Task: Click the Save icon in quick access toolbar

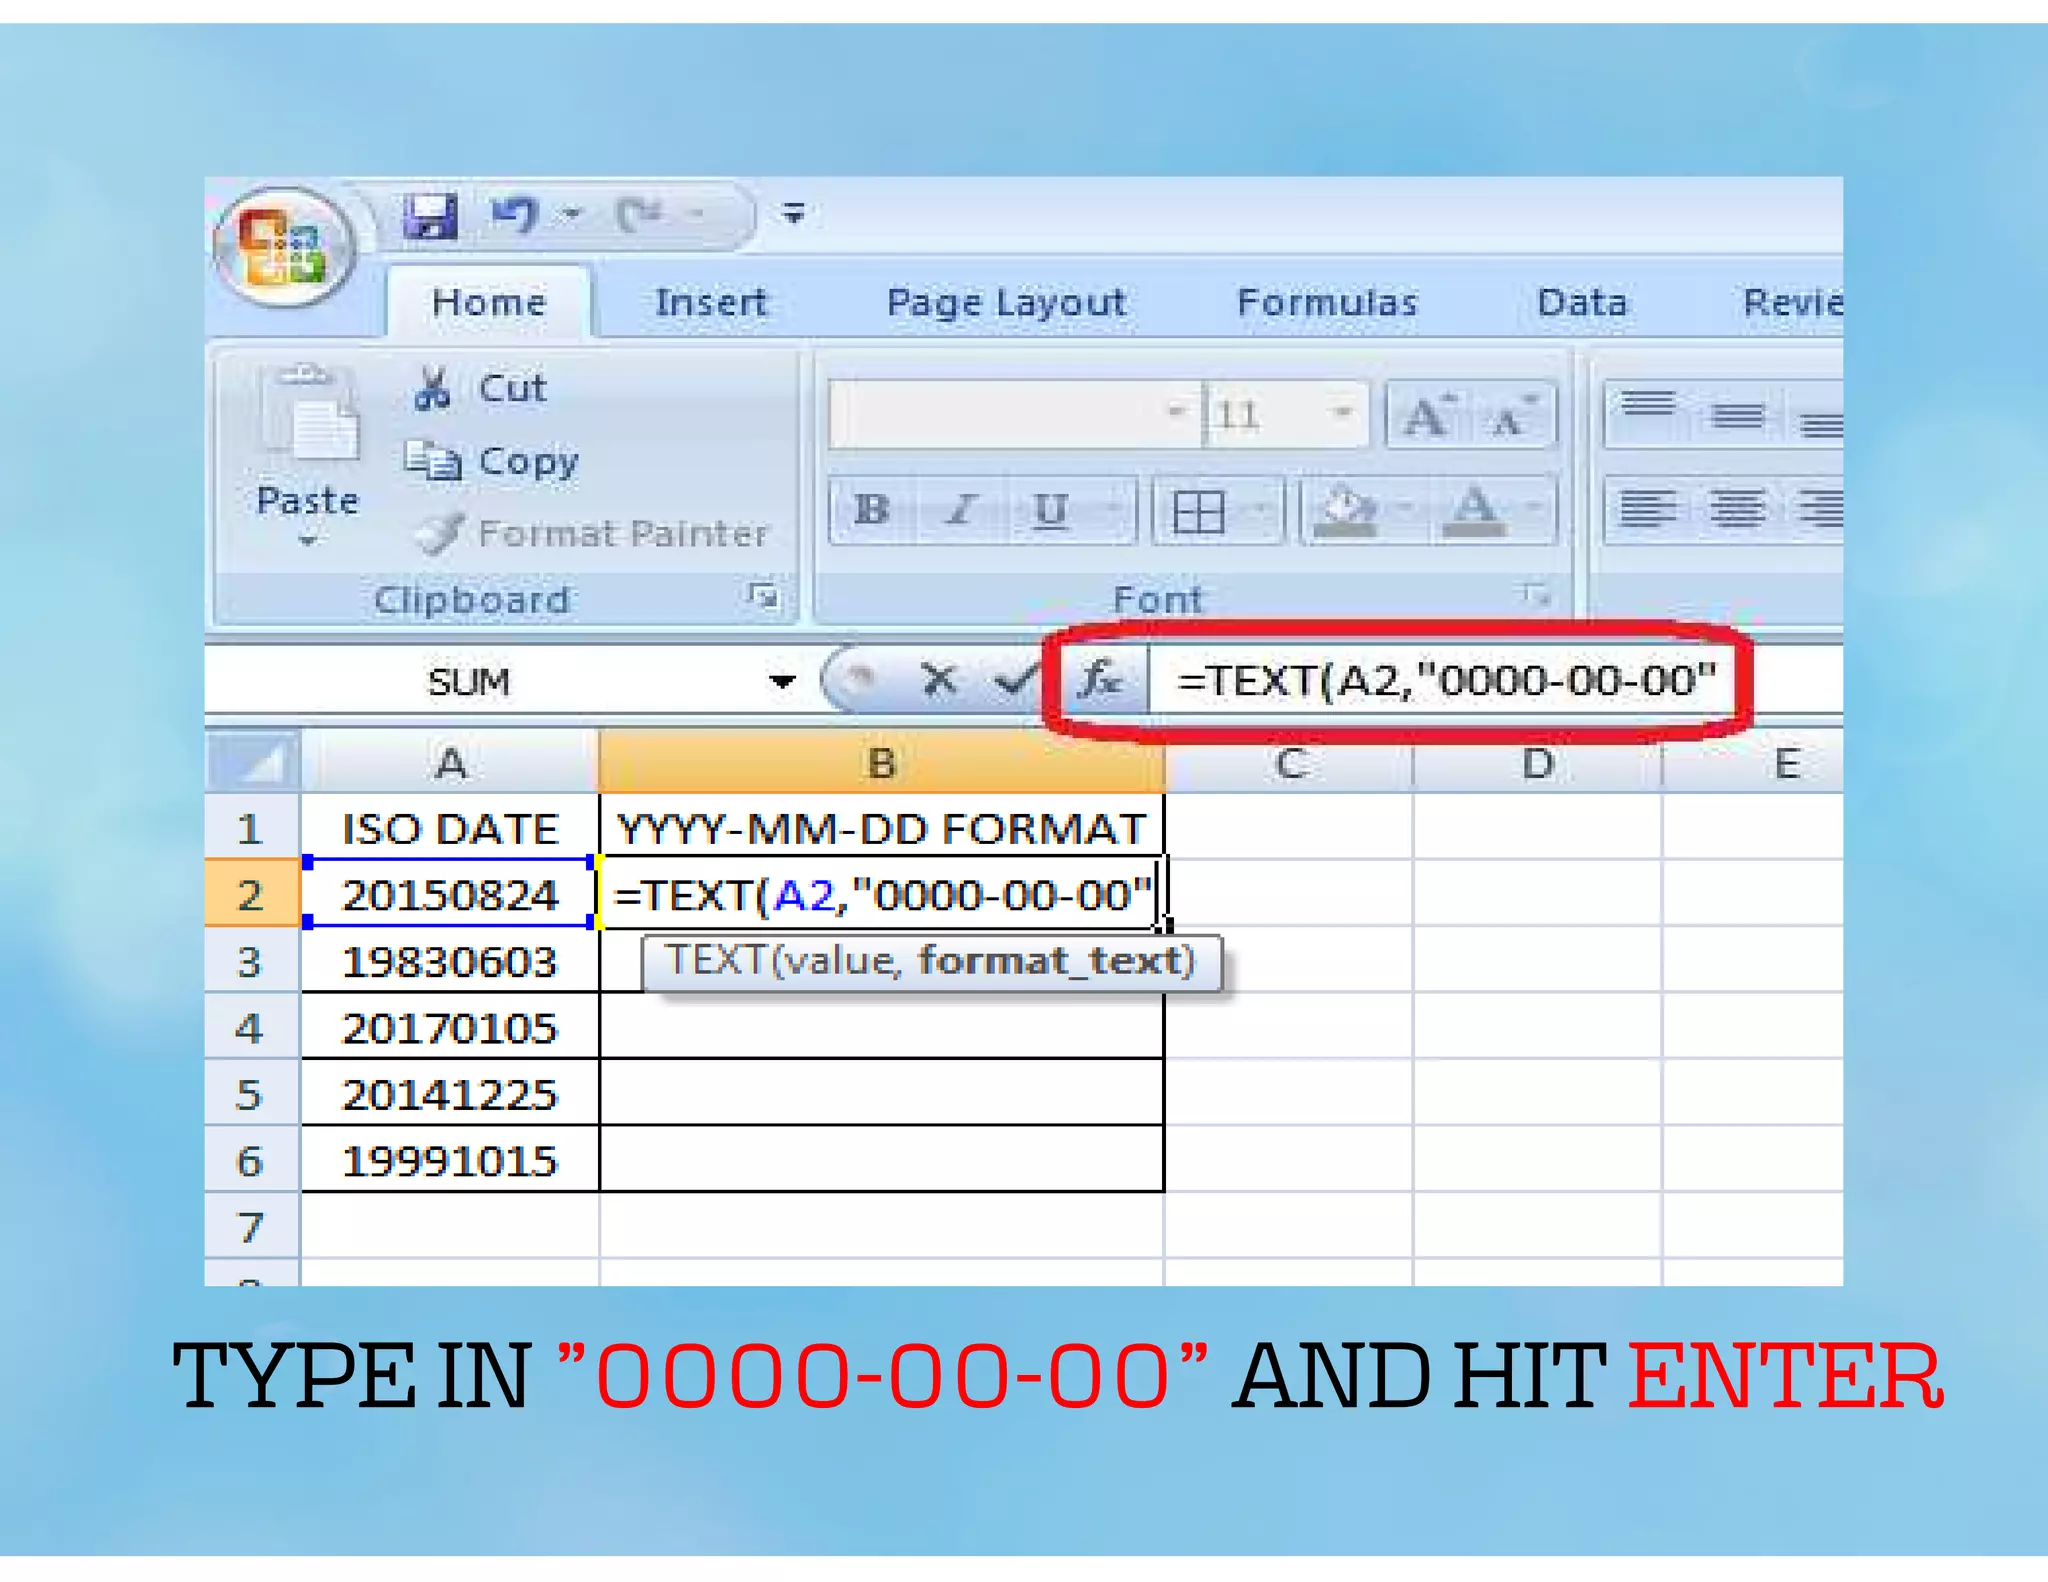Action: (430, 215)
